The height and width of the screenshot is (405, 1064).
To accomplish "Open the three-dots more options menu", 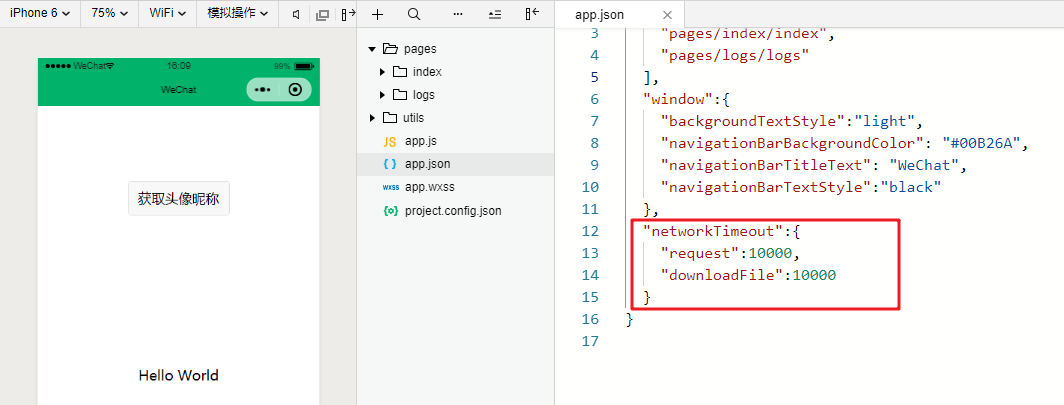I will click(x=459, y=14).
